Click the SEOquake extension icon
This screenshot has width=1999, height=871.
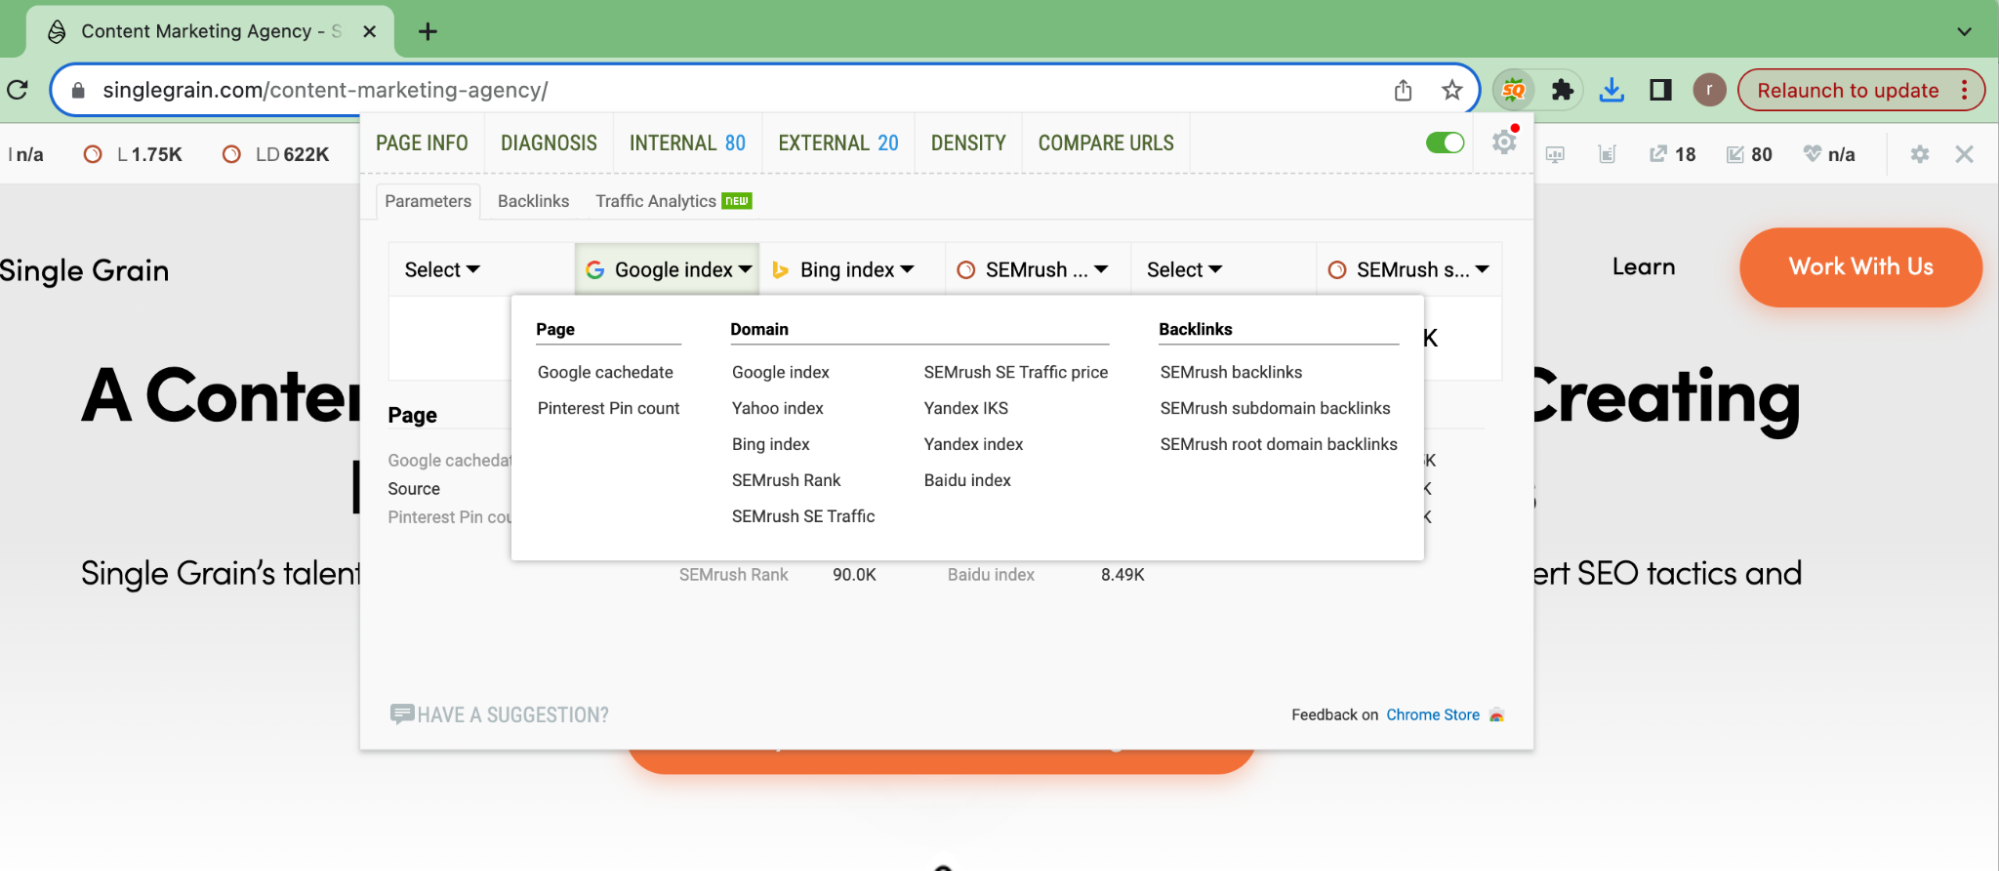pyautogui.click(x=1514, y=90)
